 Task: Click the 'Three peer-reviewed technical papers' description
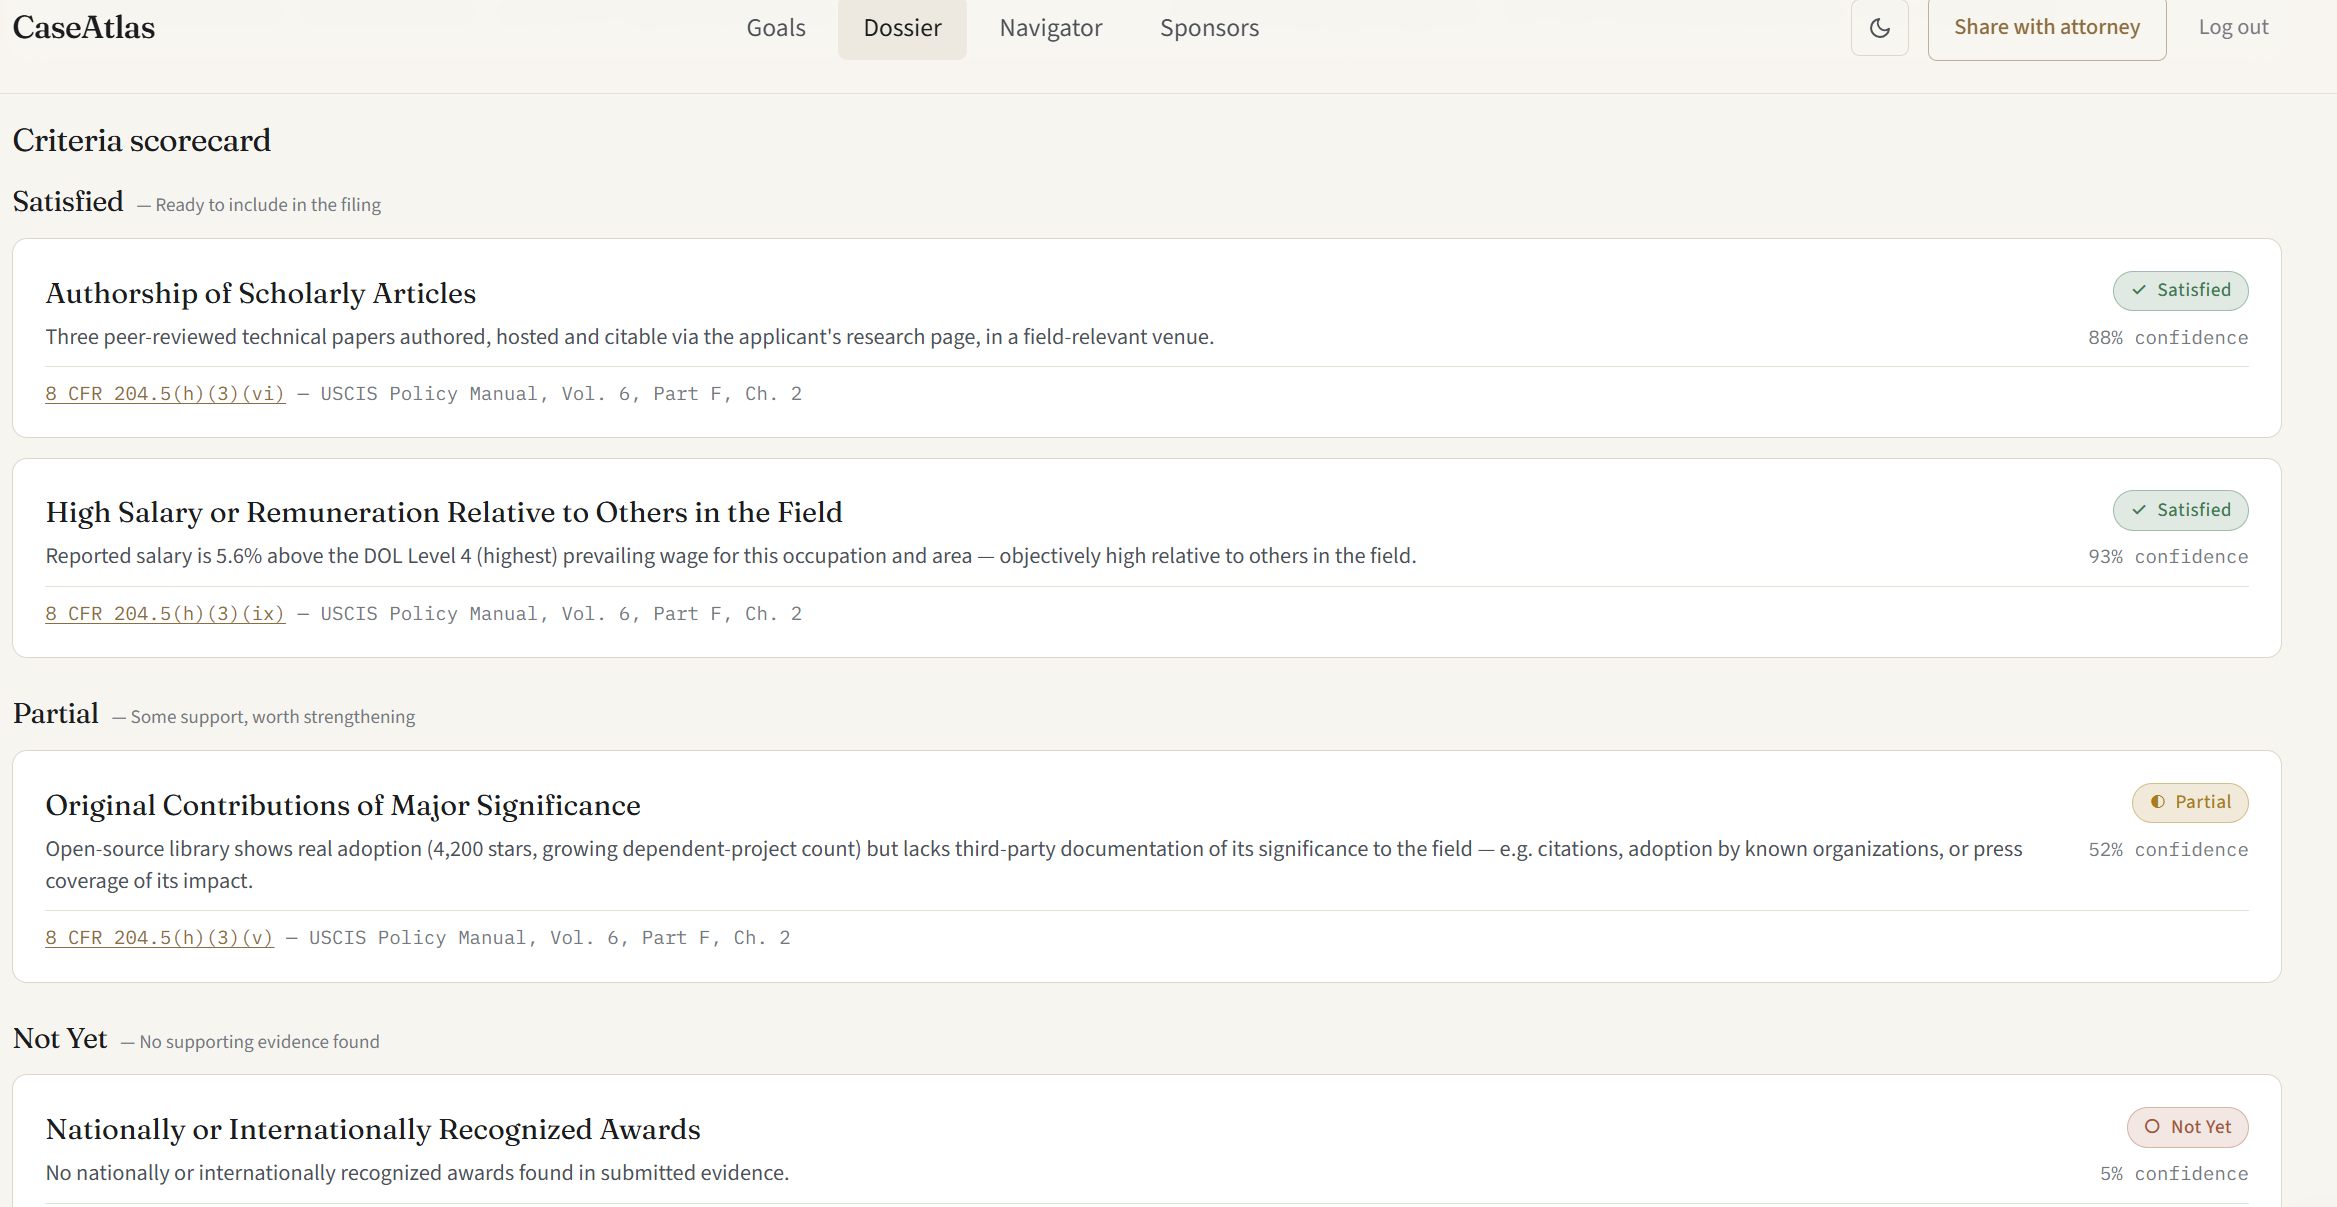pos(630,337)
